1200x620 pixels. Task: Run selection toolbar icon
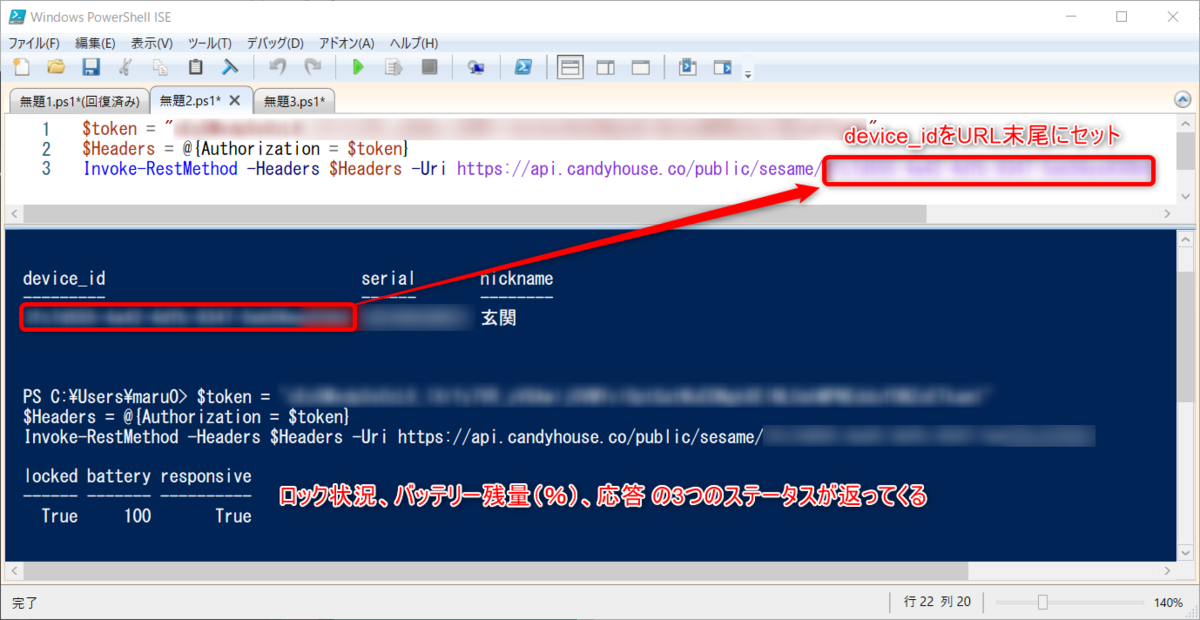point(394,68)
